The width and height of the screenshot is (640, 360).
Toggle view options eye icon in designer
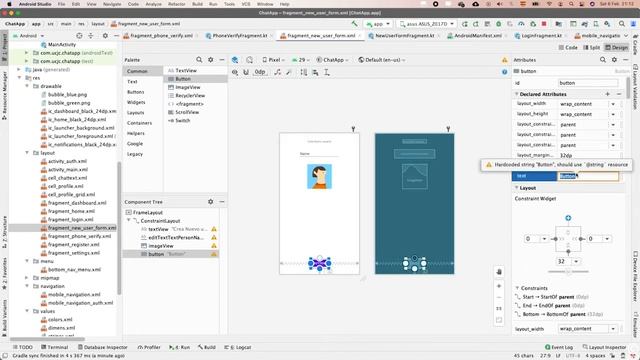pos(235,72)
